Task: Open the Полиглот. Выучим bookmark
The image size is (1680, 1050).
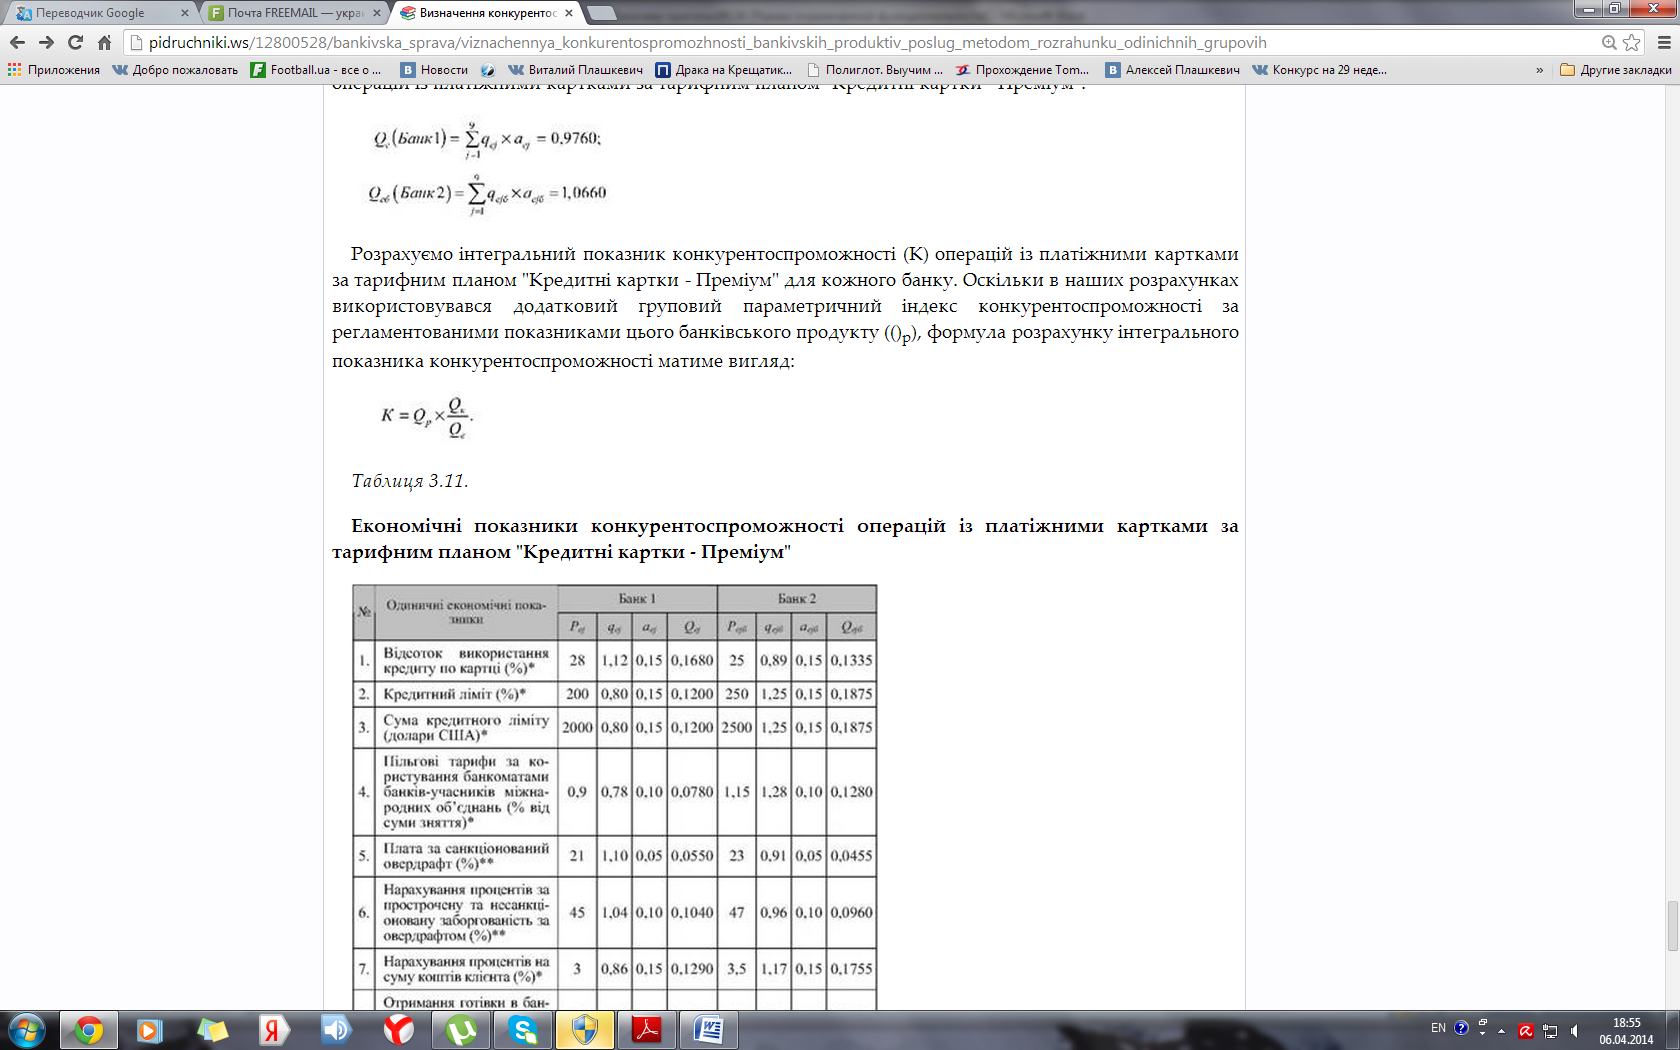Action: tap(874, 70)
